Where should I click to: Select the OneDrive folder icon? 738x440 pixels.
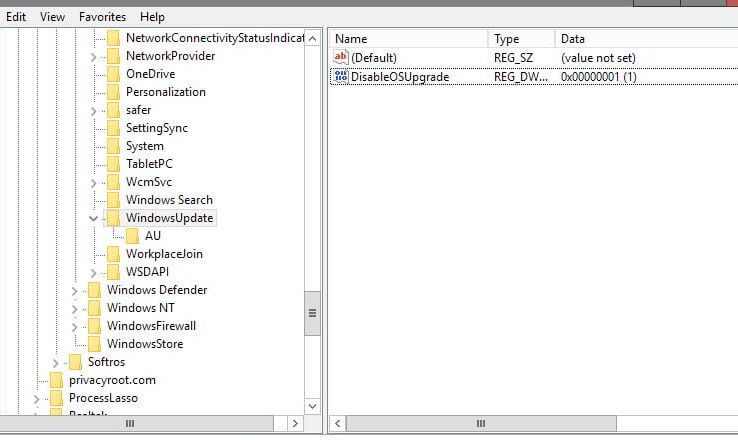[x=113, y=74]
